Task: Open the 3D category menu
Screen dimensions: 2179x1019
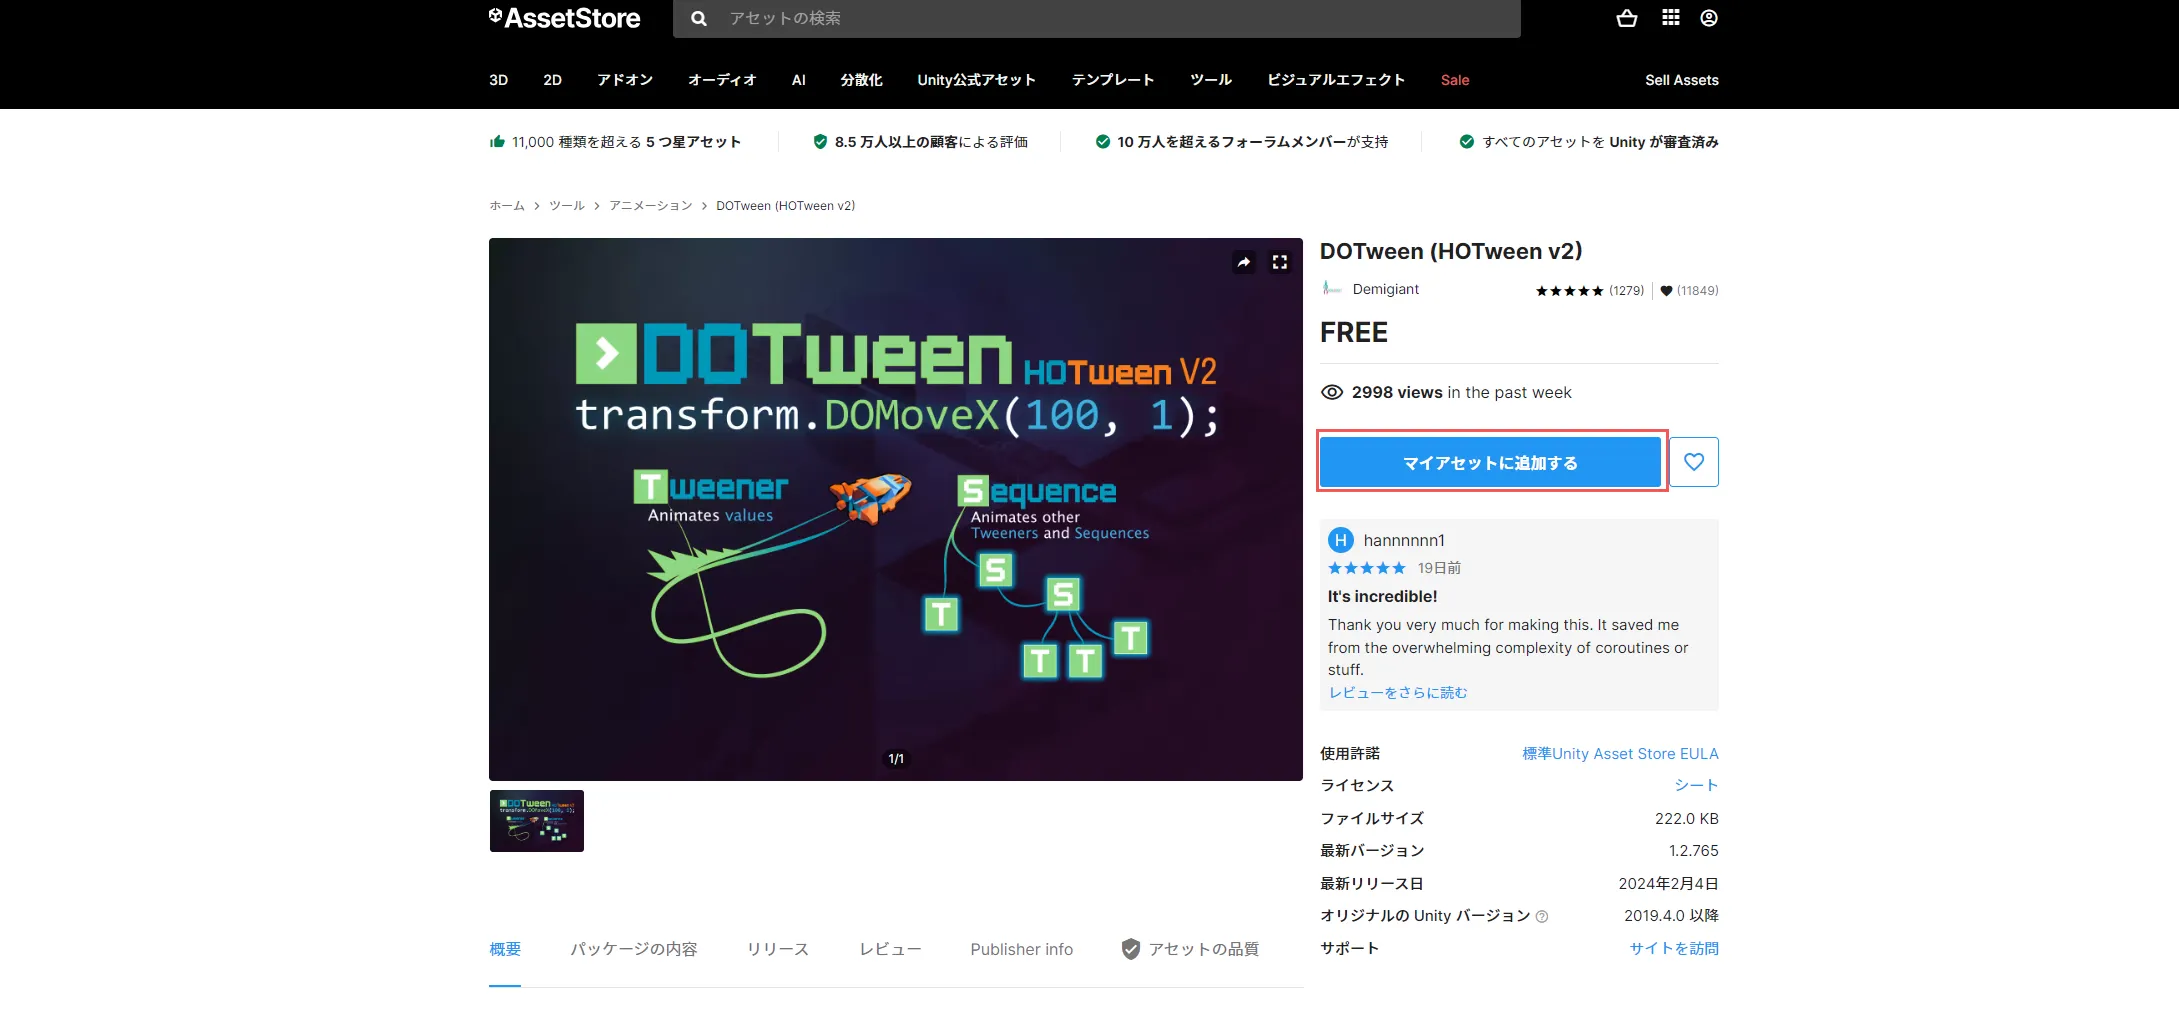Action: (498, 80)
